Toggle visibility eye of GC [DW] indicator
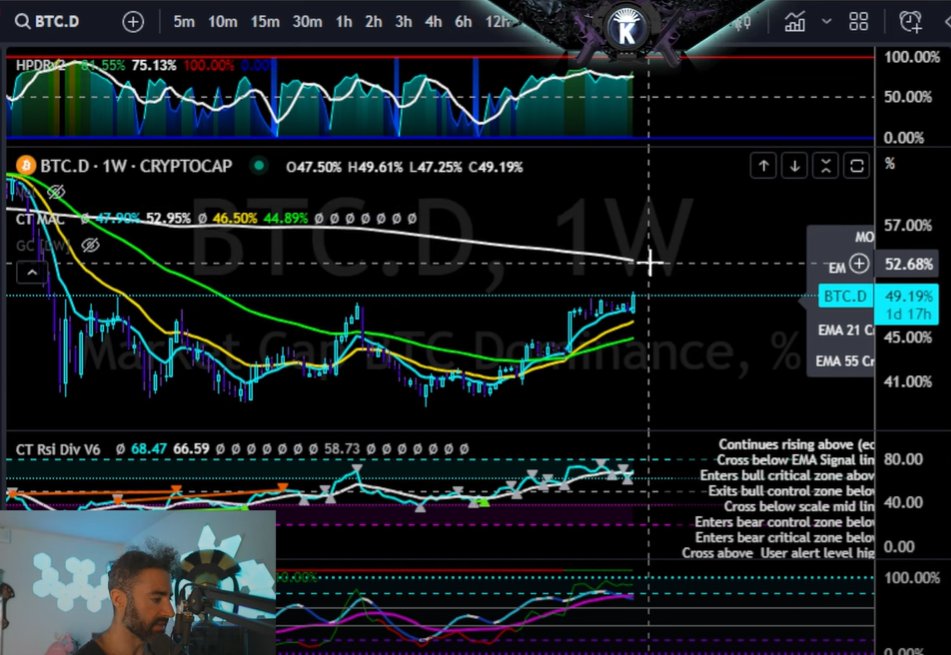 click(x=90, y=245)
